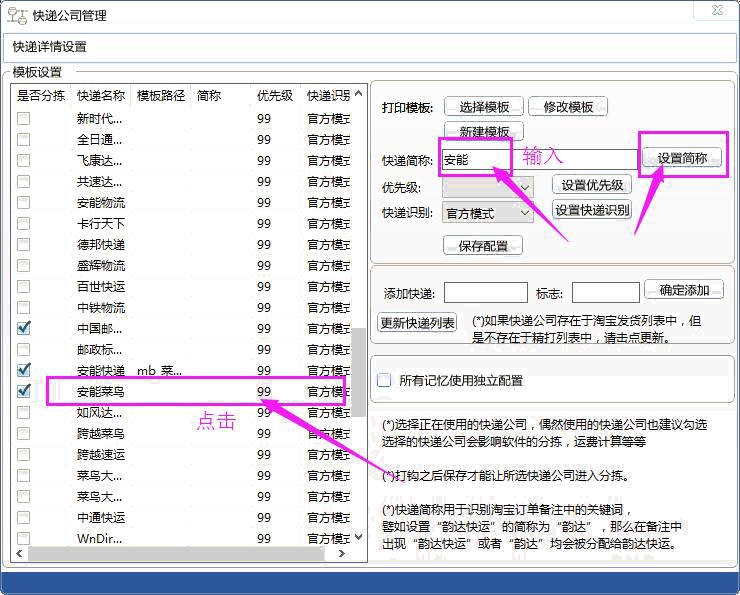Focus the 添加快递 input field

coord(486,293)
